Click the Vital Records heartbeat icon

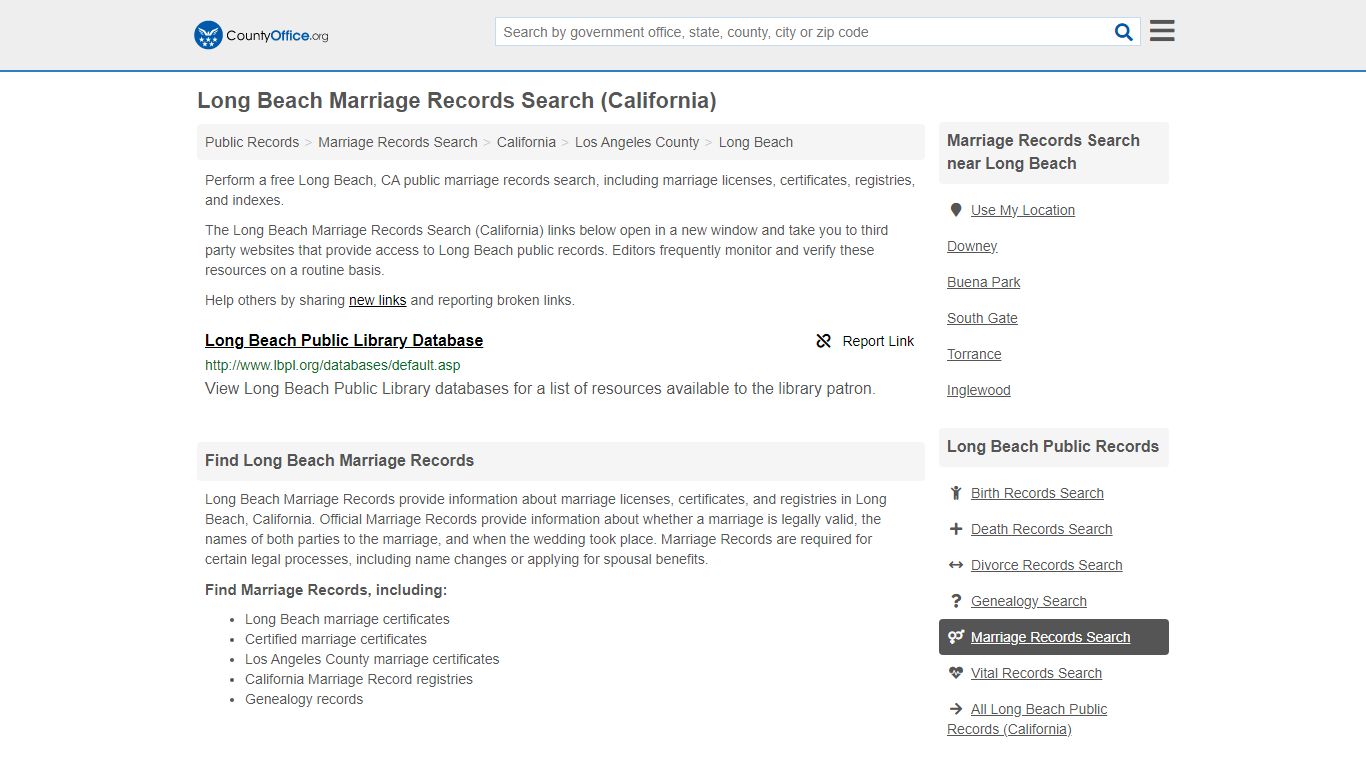pyautogui.click(x=956, y=673)
